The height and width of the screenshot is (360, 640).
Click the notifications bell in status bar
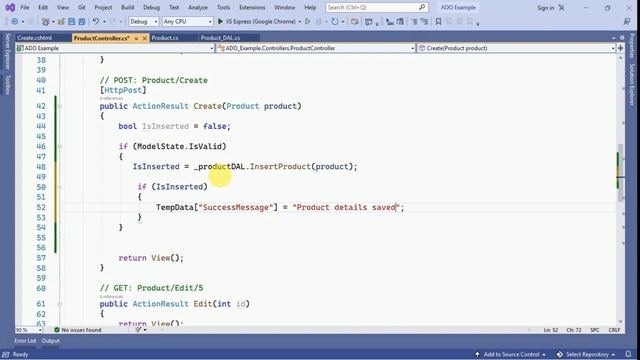pyautogui.click(x=629, y=354)
